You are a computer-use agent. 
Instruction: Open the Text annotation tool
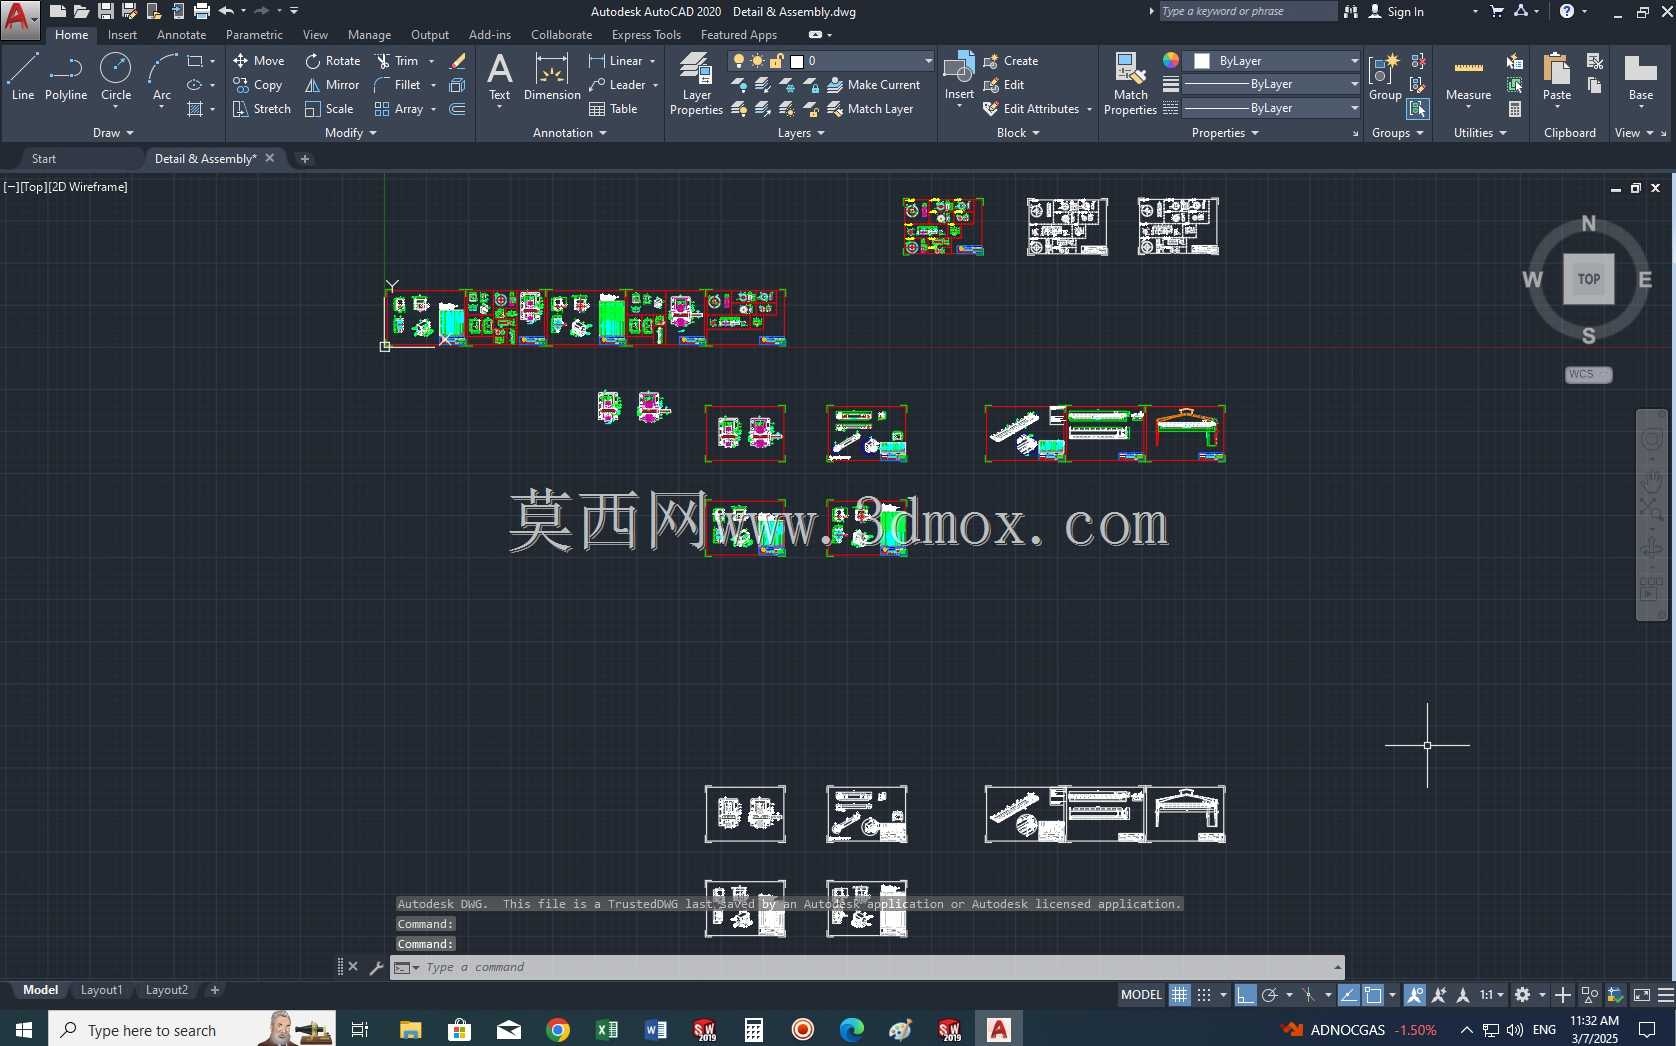tap(499, 78)
